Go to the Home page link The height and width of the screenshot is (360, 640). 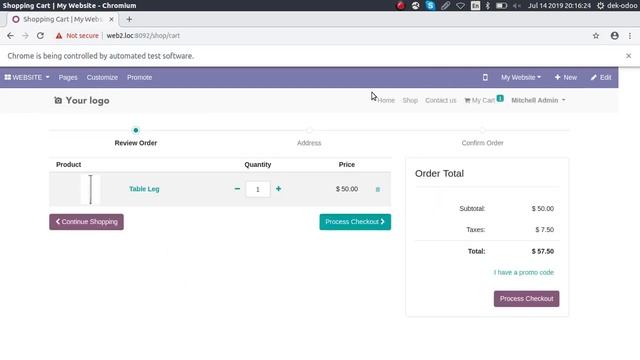pos(386,100)
